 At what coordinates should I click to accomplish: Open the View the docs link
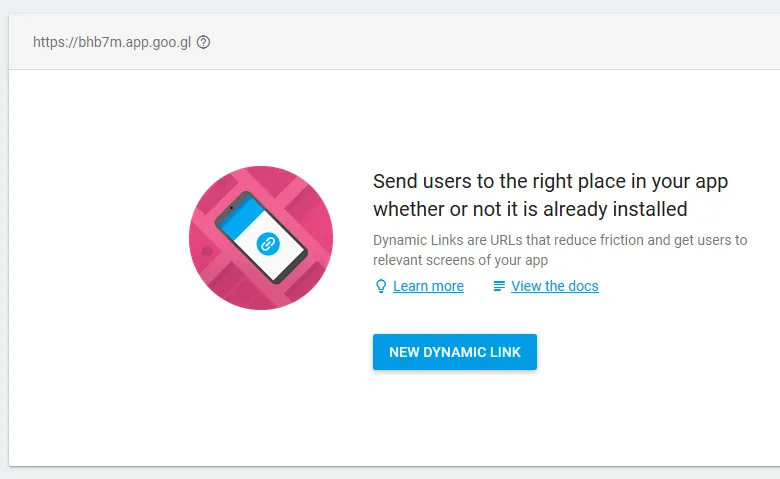(555, 286)
